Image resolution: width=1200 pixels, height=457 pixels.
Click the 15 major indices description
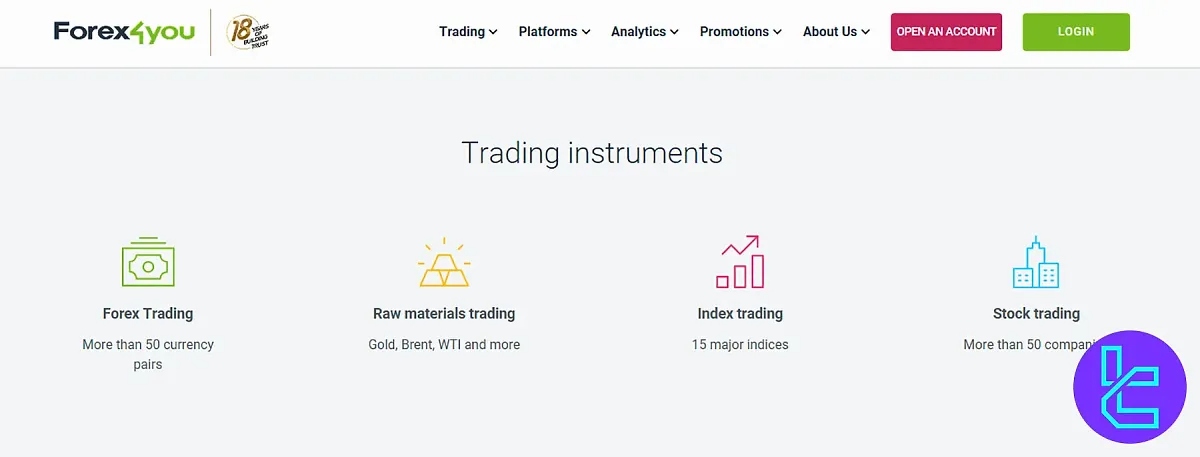pyautogui.click(x=740, y=345)
